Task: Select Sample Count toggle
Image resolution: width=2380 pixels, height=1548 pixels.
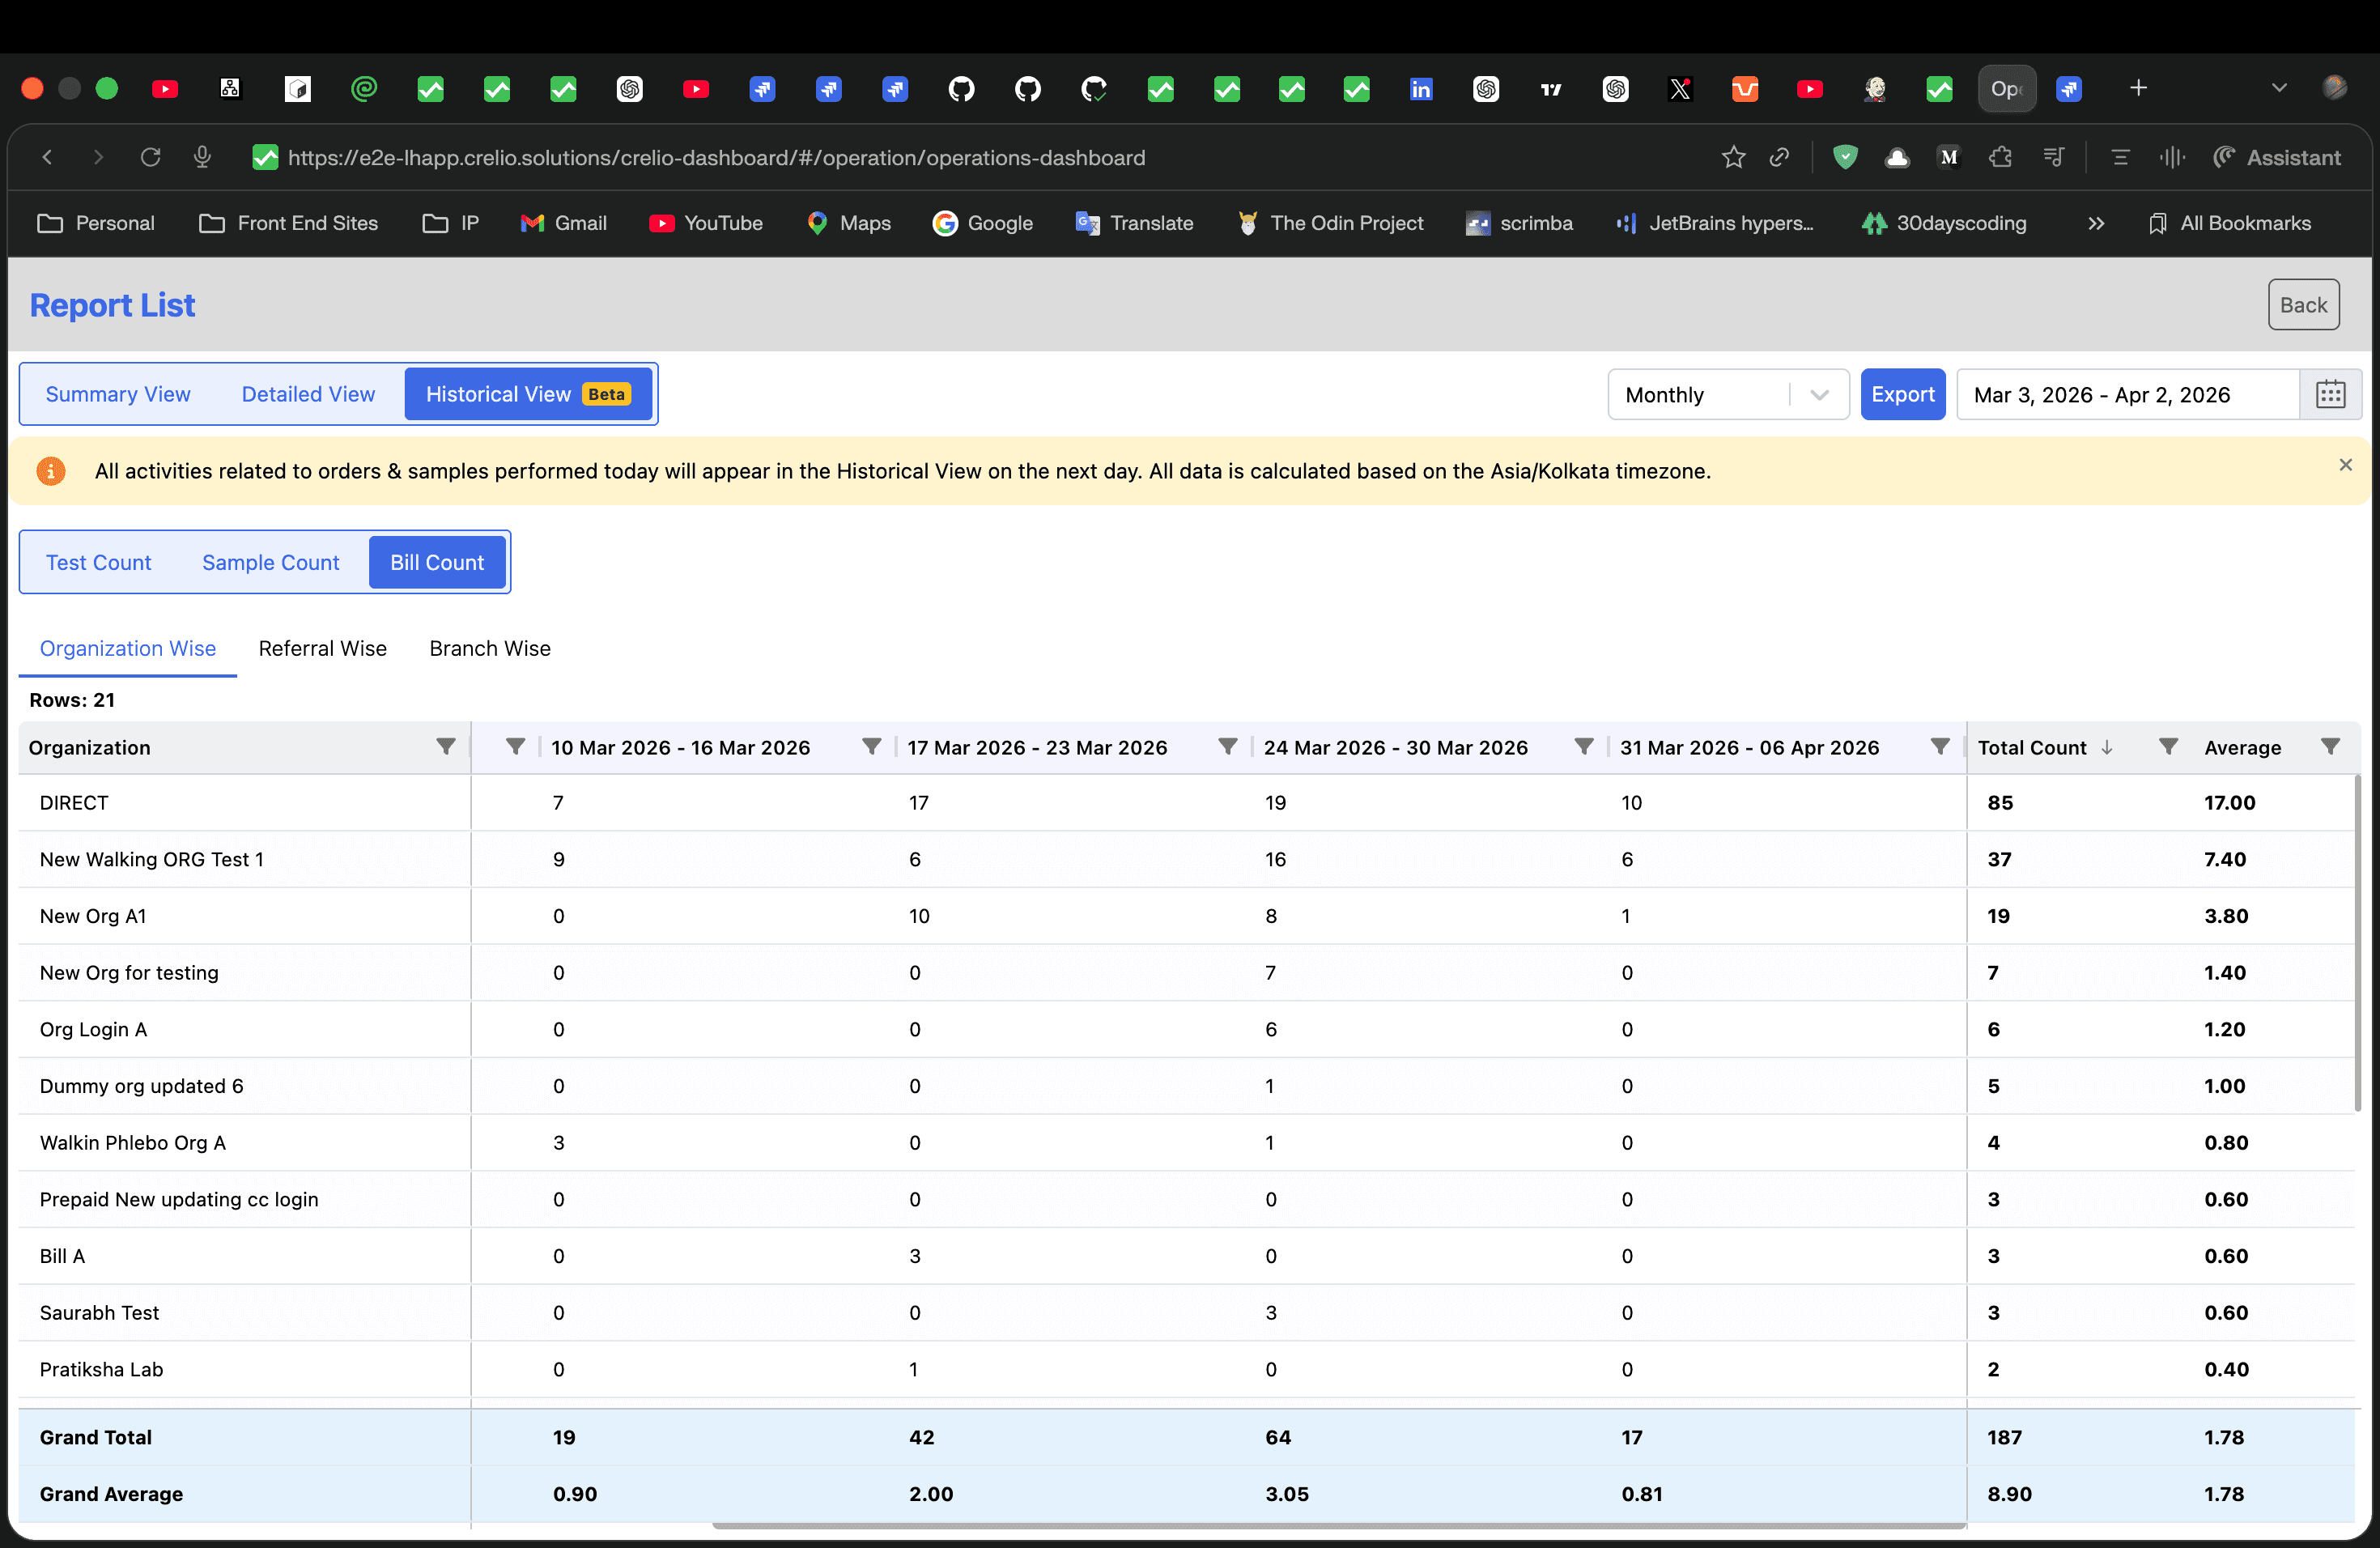Action: pos(270,562)
